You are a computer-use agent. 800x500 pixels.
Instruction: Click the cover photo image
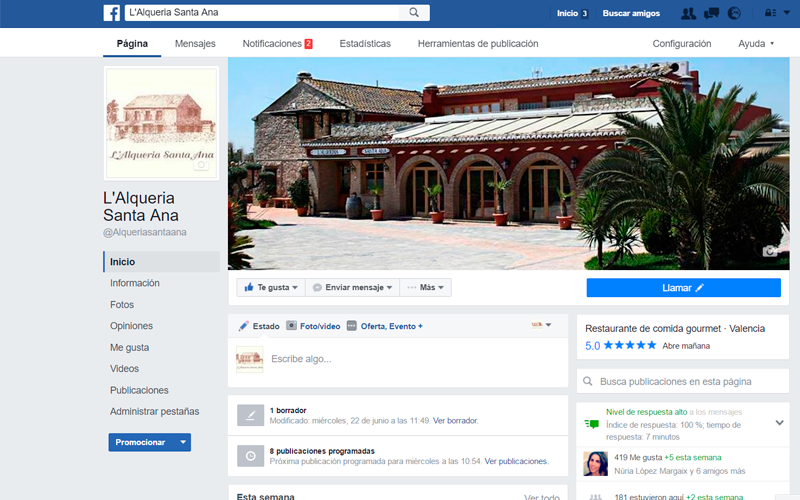point(508,163)
